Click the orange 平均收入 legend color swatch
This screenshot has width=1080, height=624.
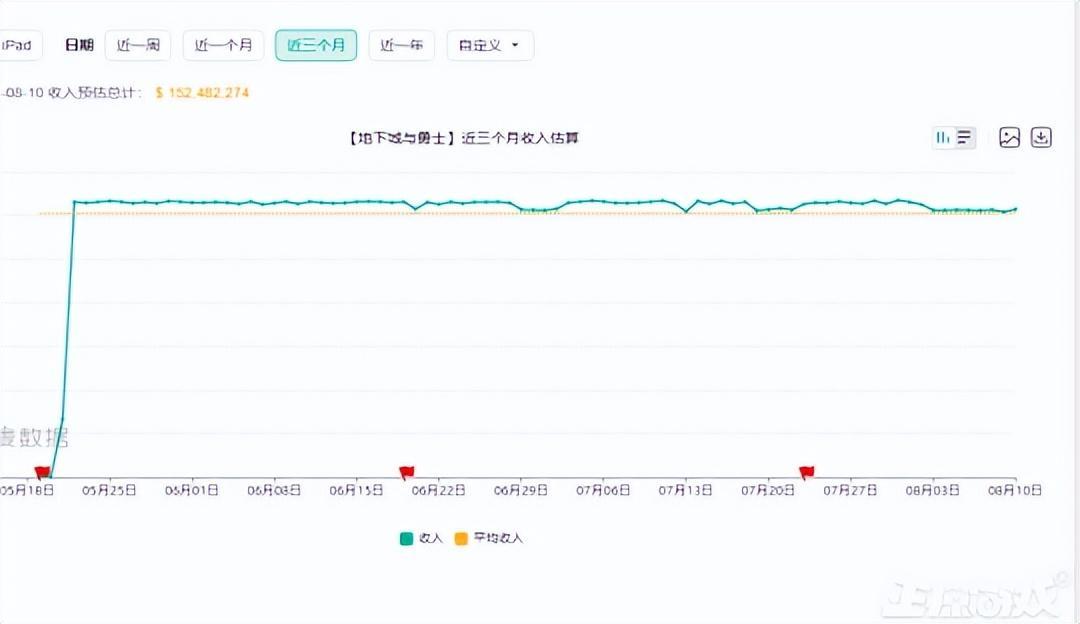coord(461,538)
